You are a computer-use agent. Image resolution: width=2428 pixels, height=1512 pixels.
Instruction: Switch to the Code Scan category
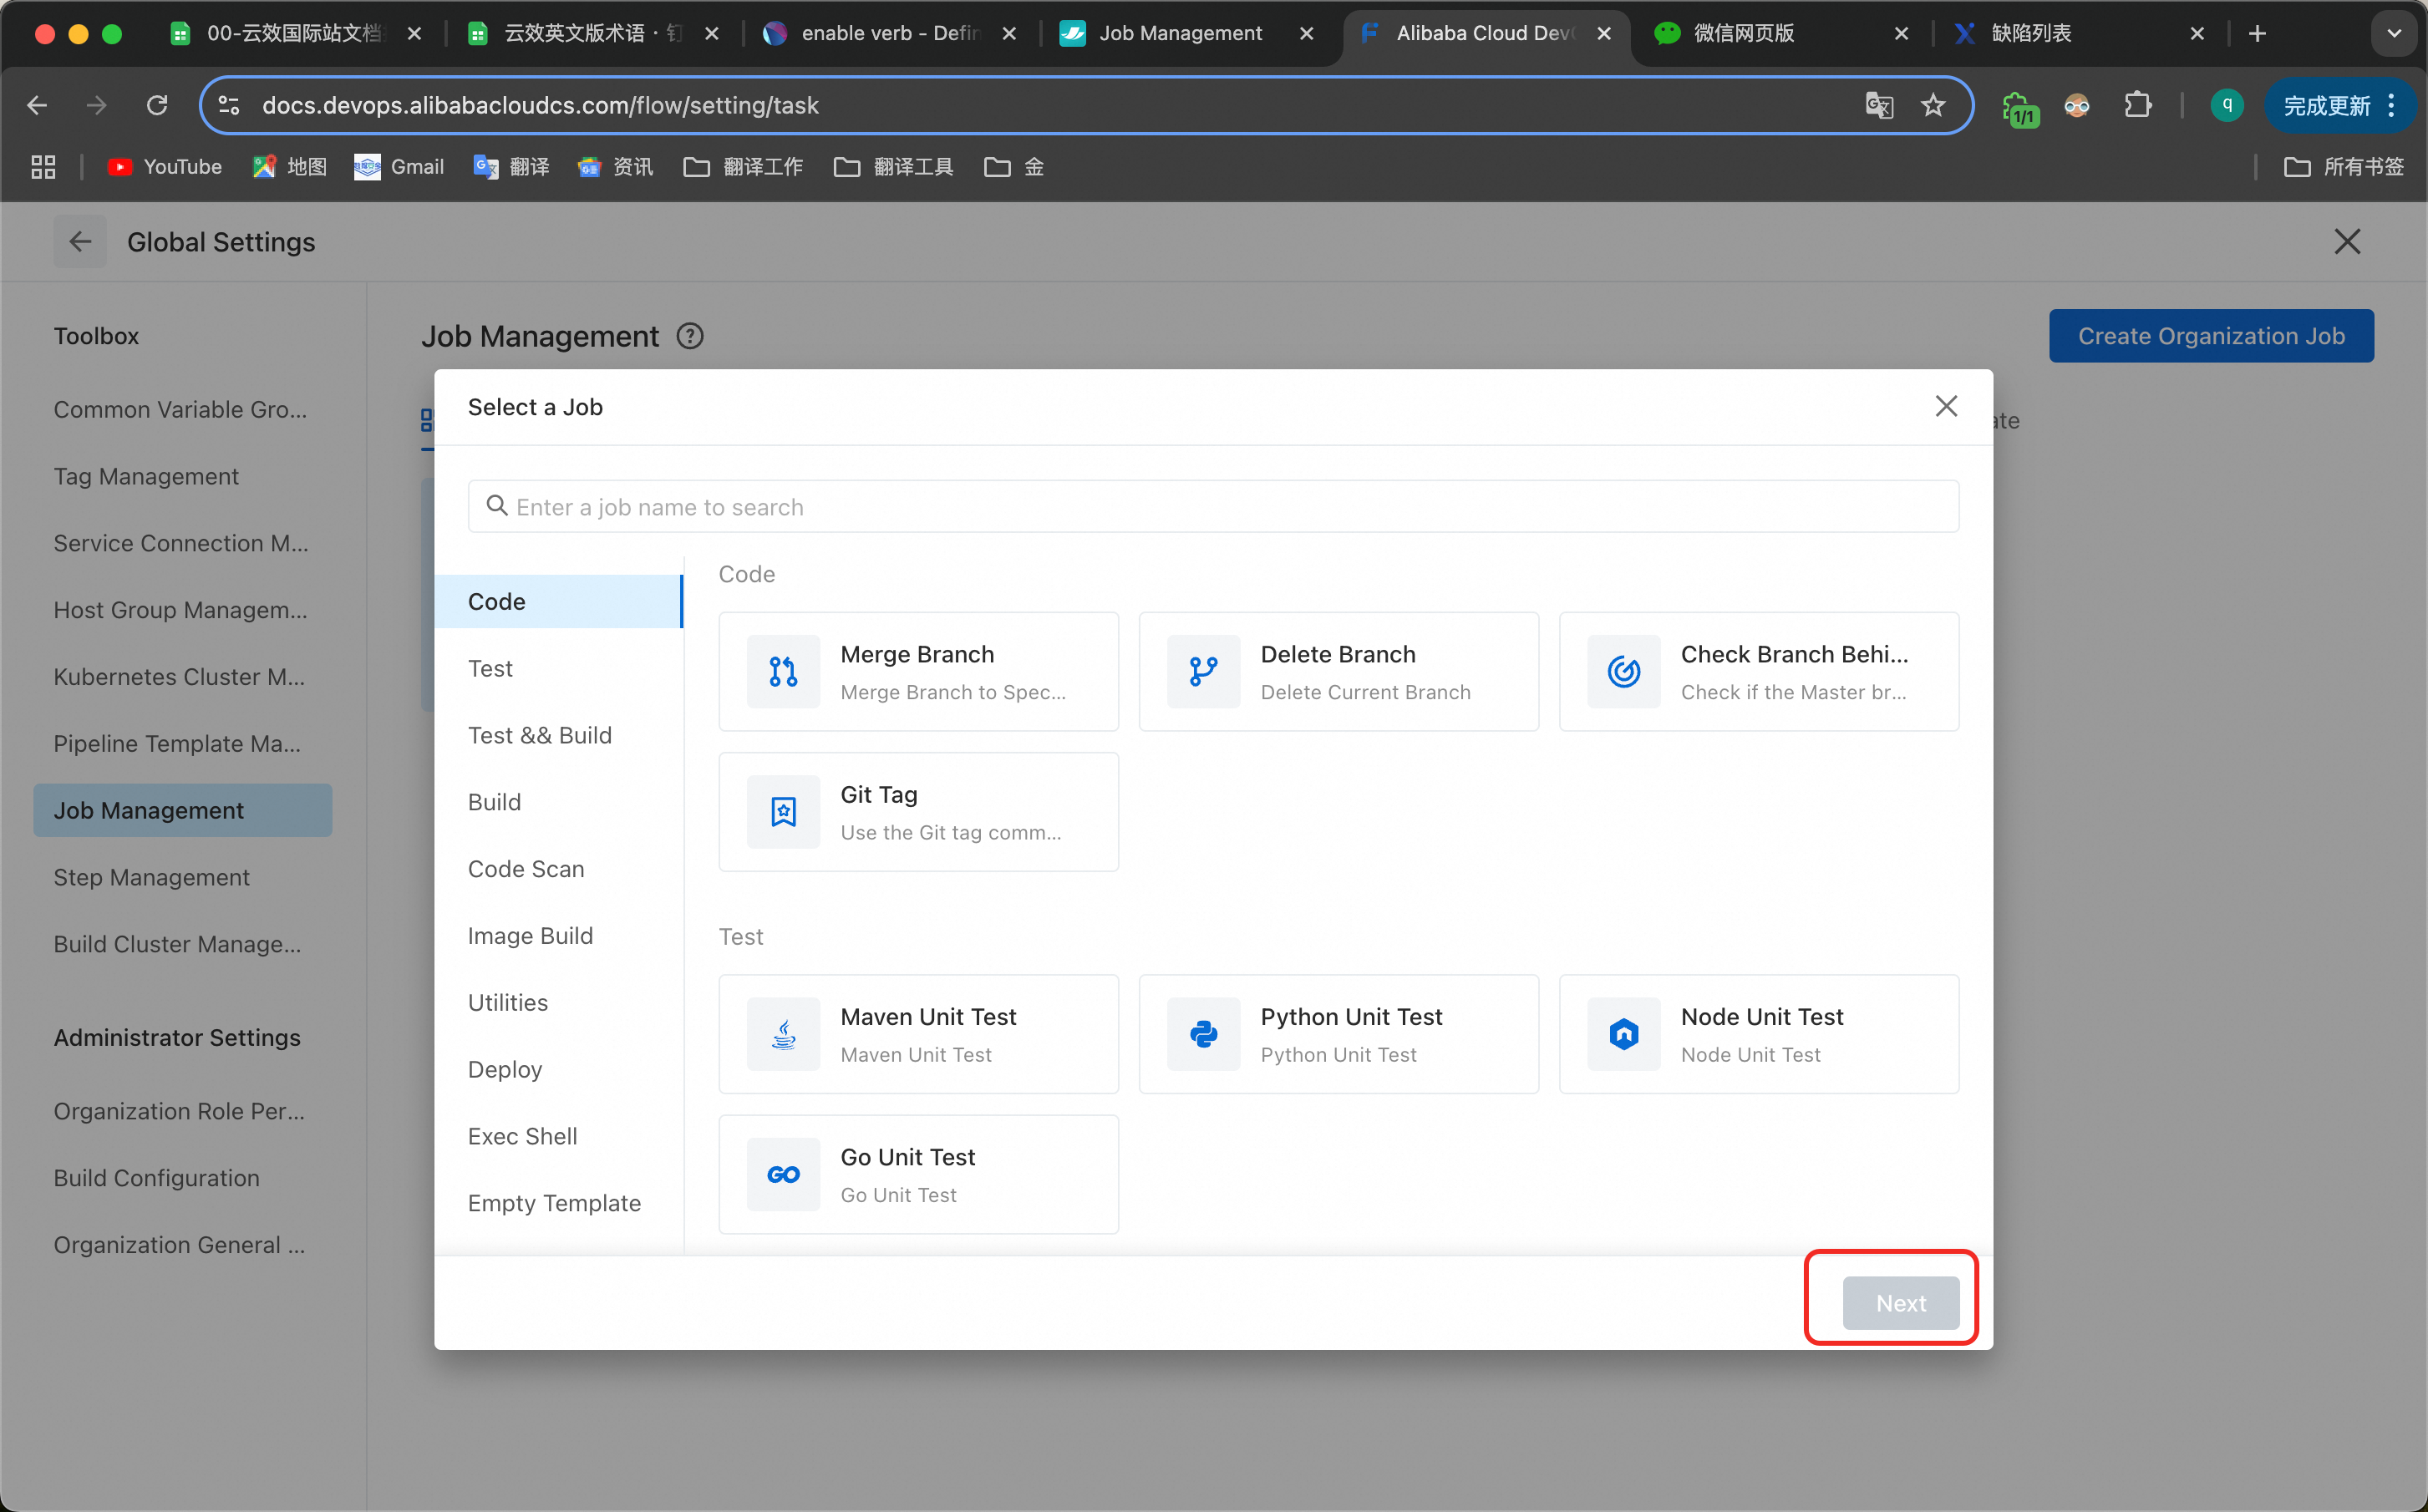click(x=526, y=869)
